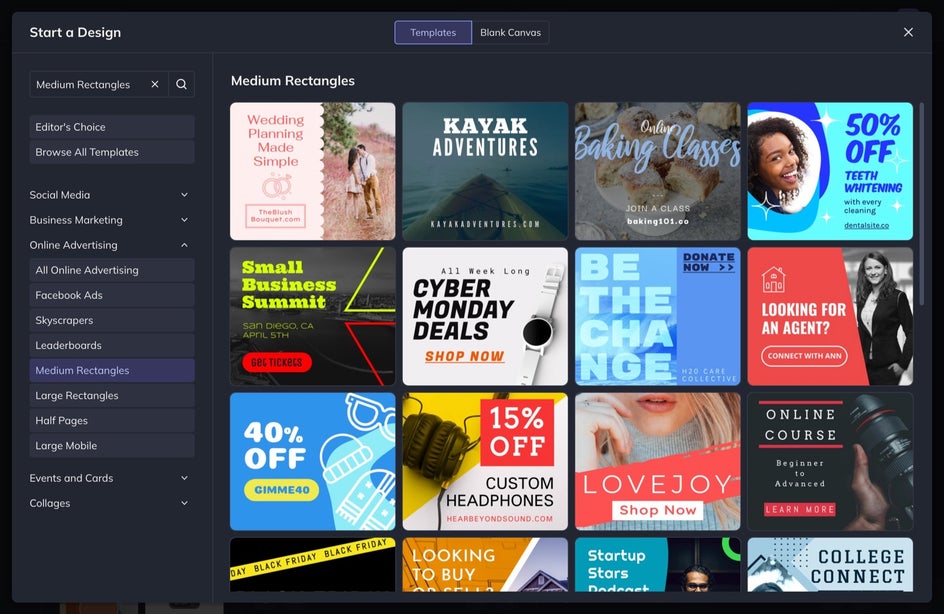
Task: Choose the Cyber Monday Deals template
Action: [485, 317]
